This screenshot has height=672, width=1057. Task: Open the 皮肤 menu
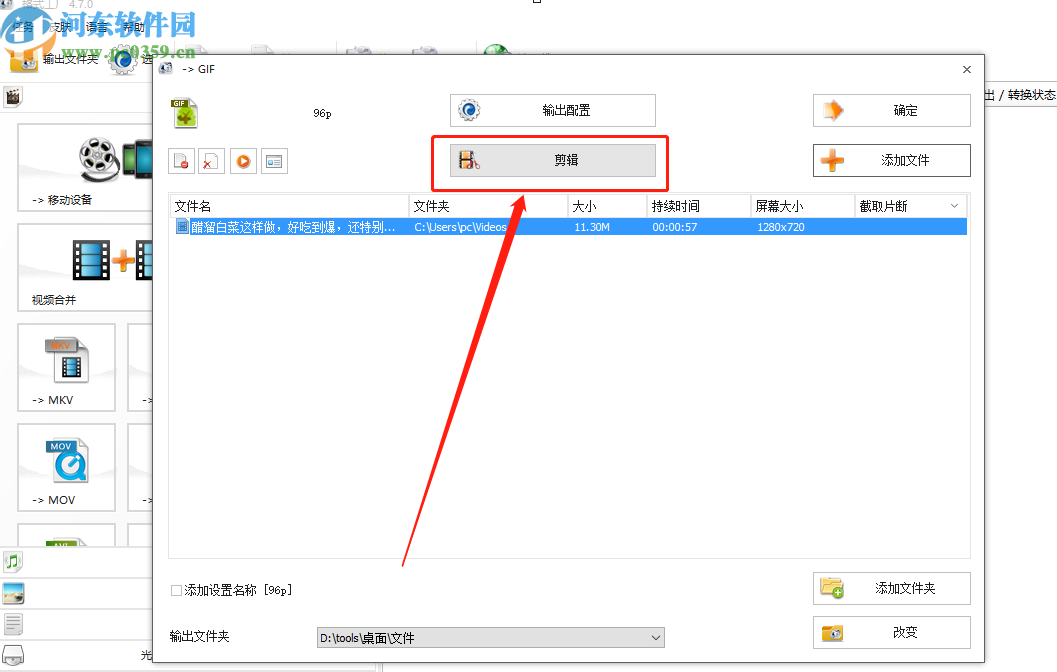pyautogui.click(x=61, y=27)
